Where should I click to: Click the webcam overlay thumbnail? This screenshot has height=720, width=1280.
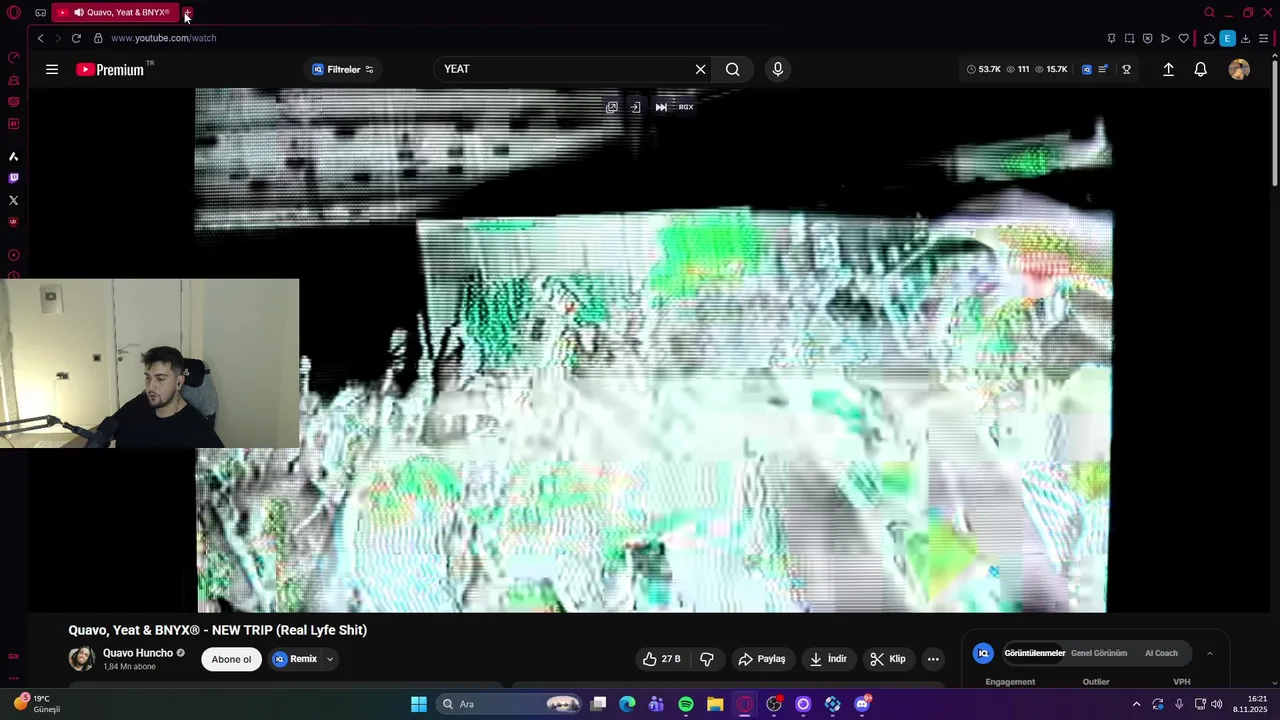pos(149,363)
